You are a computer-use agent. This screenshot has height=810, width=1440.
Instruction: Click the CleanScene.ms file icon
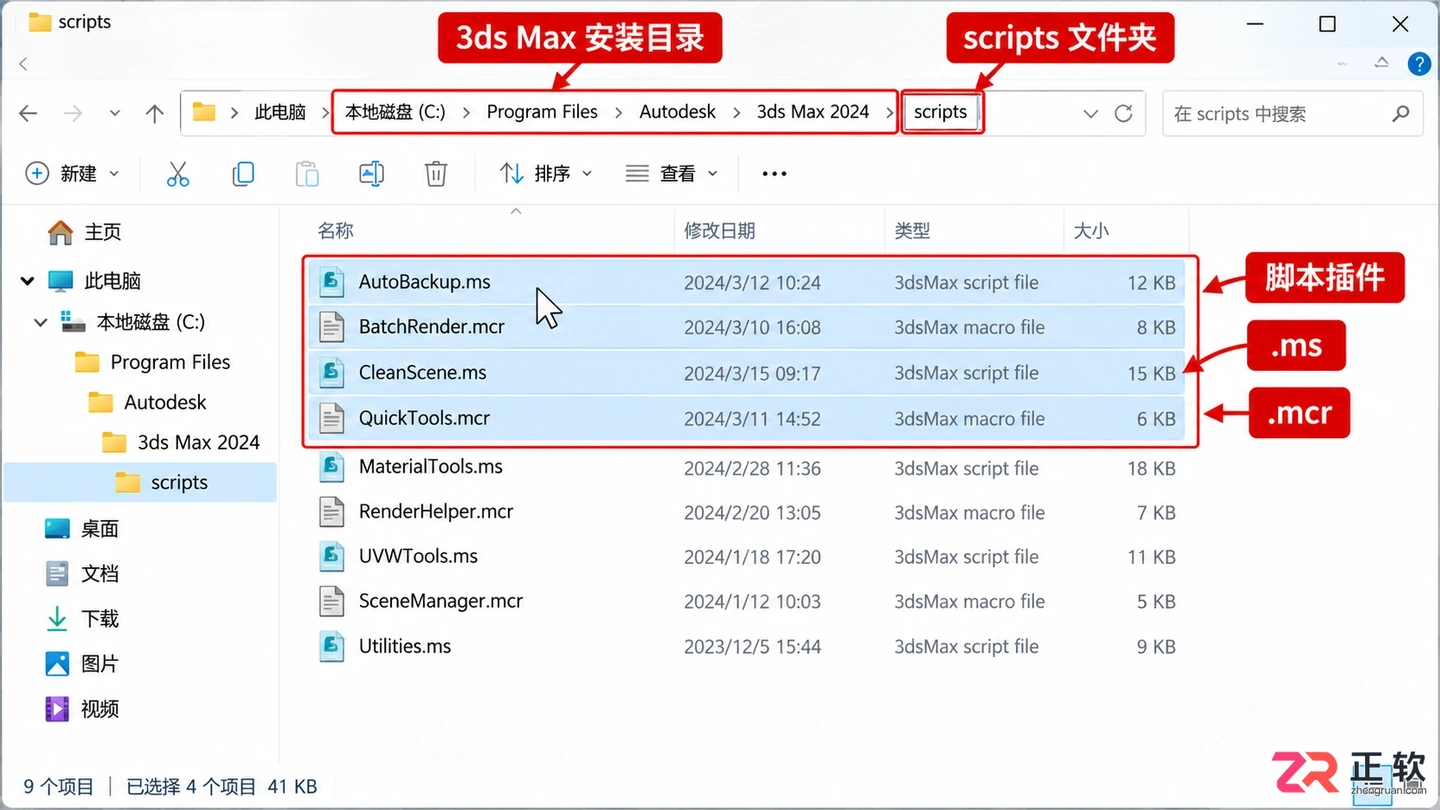(x=332, y=373)
